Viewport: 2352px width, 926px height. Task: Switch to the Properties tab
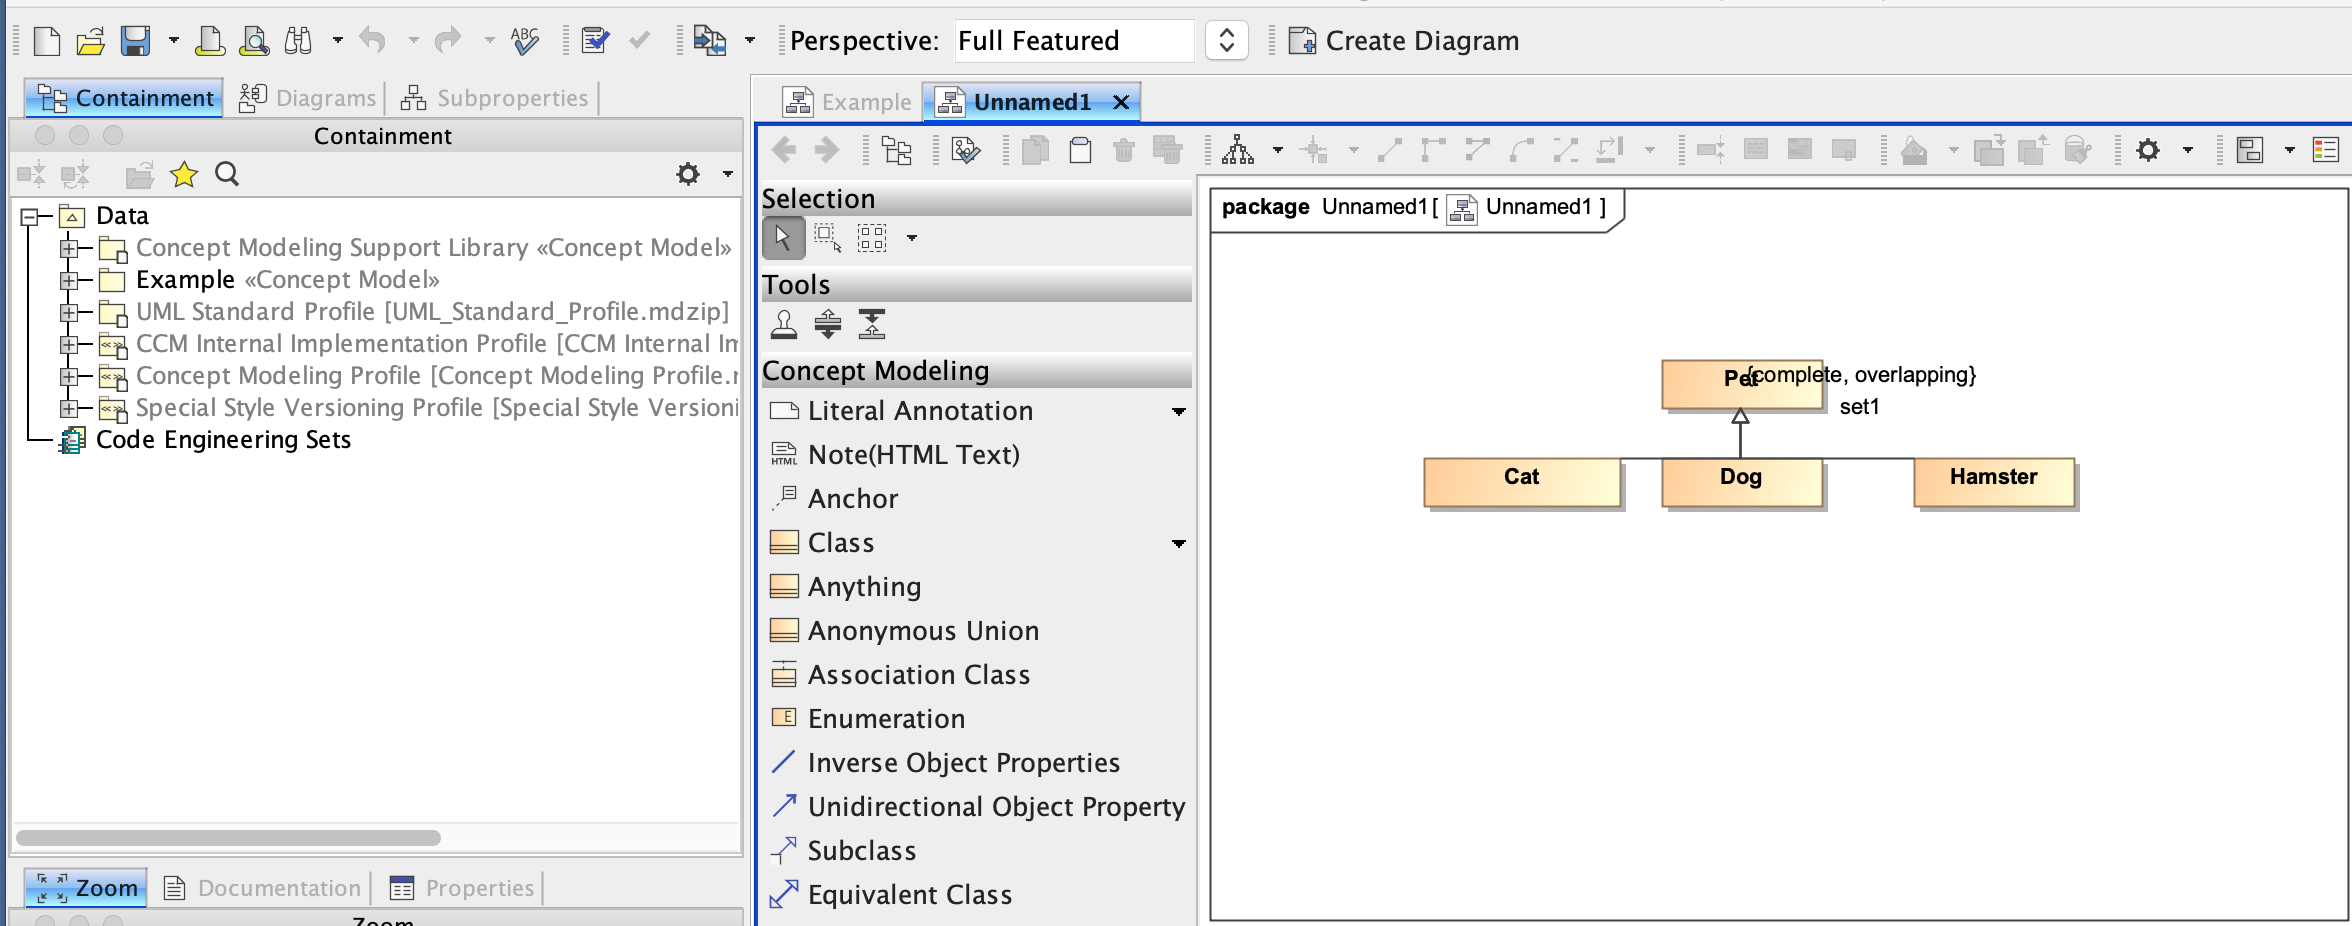tap(462, 888)
